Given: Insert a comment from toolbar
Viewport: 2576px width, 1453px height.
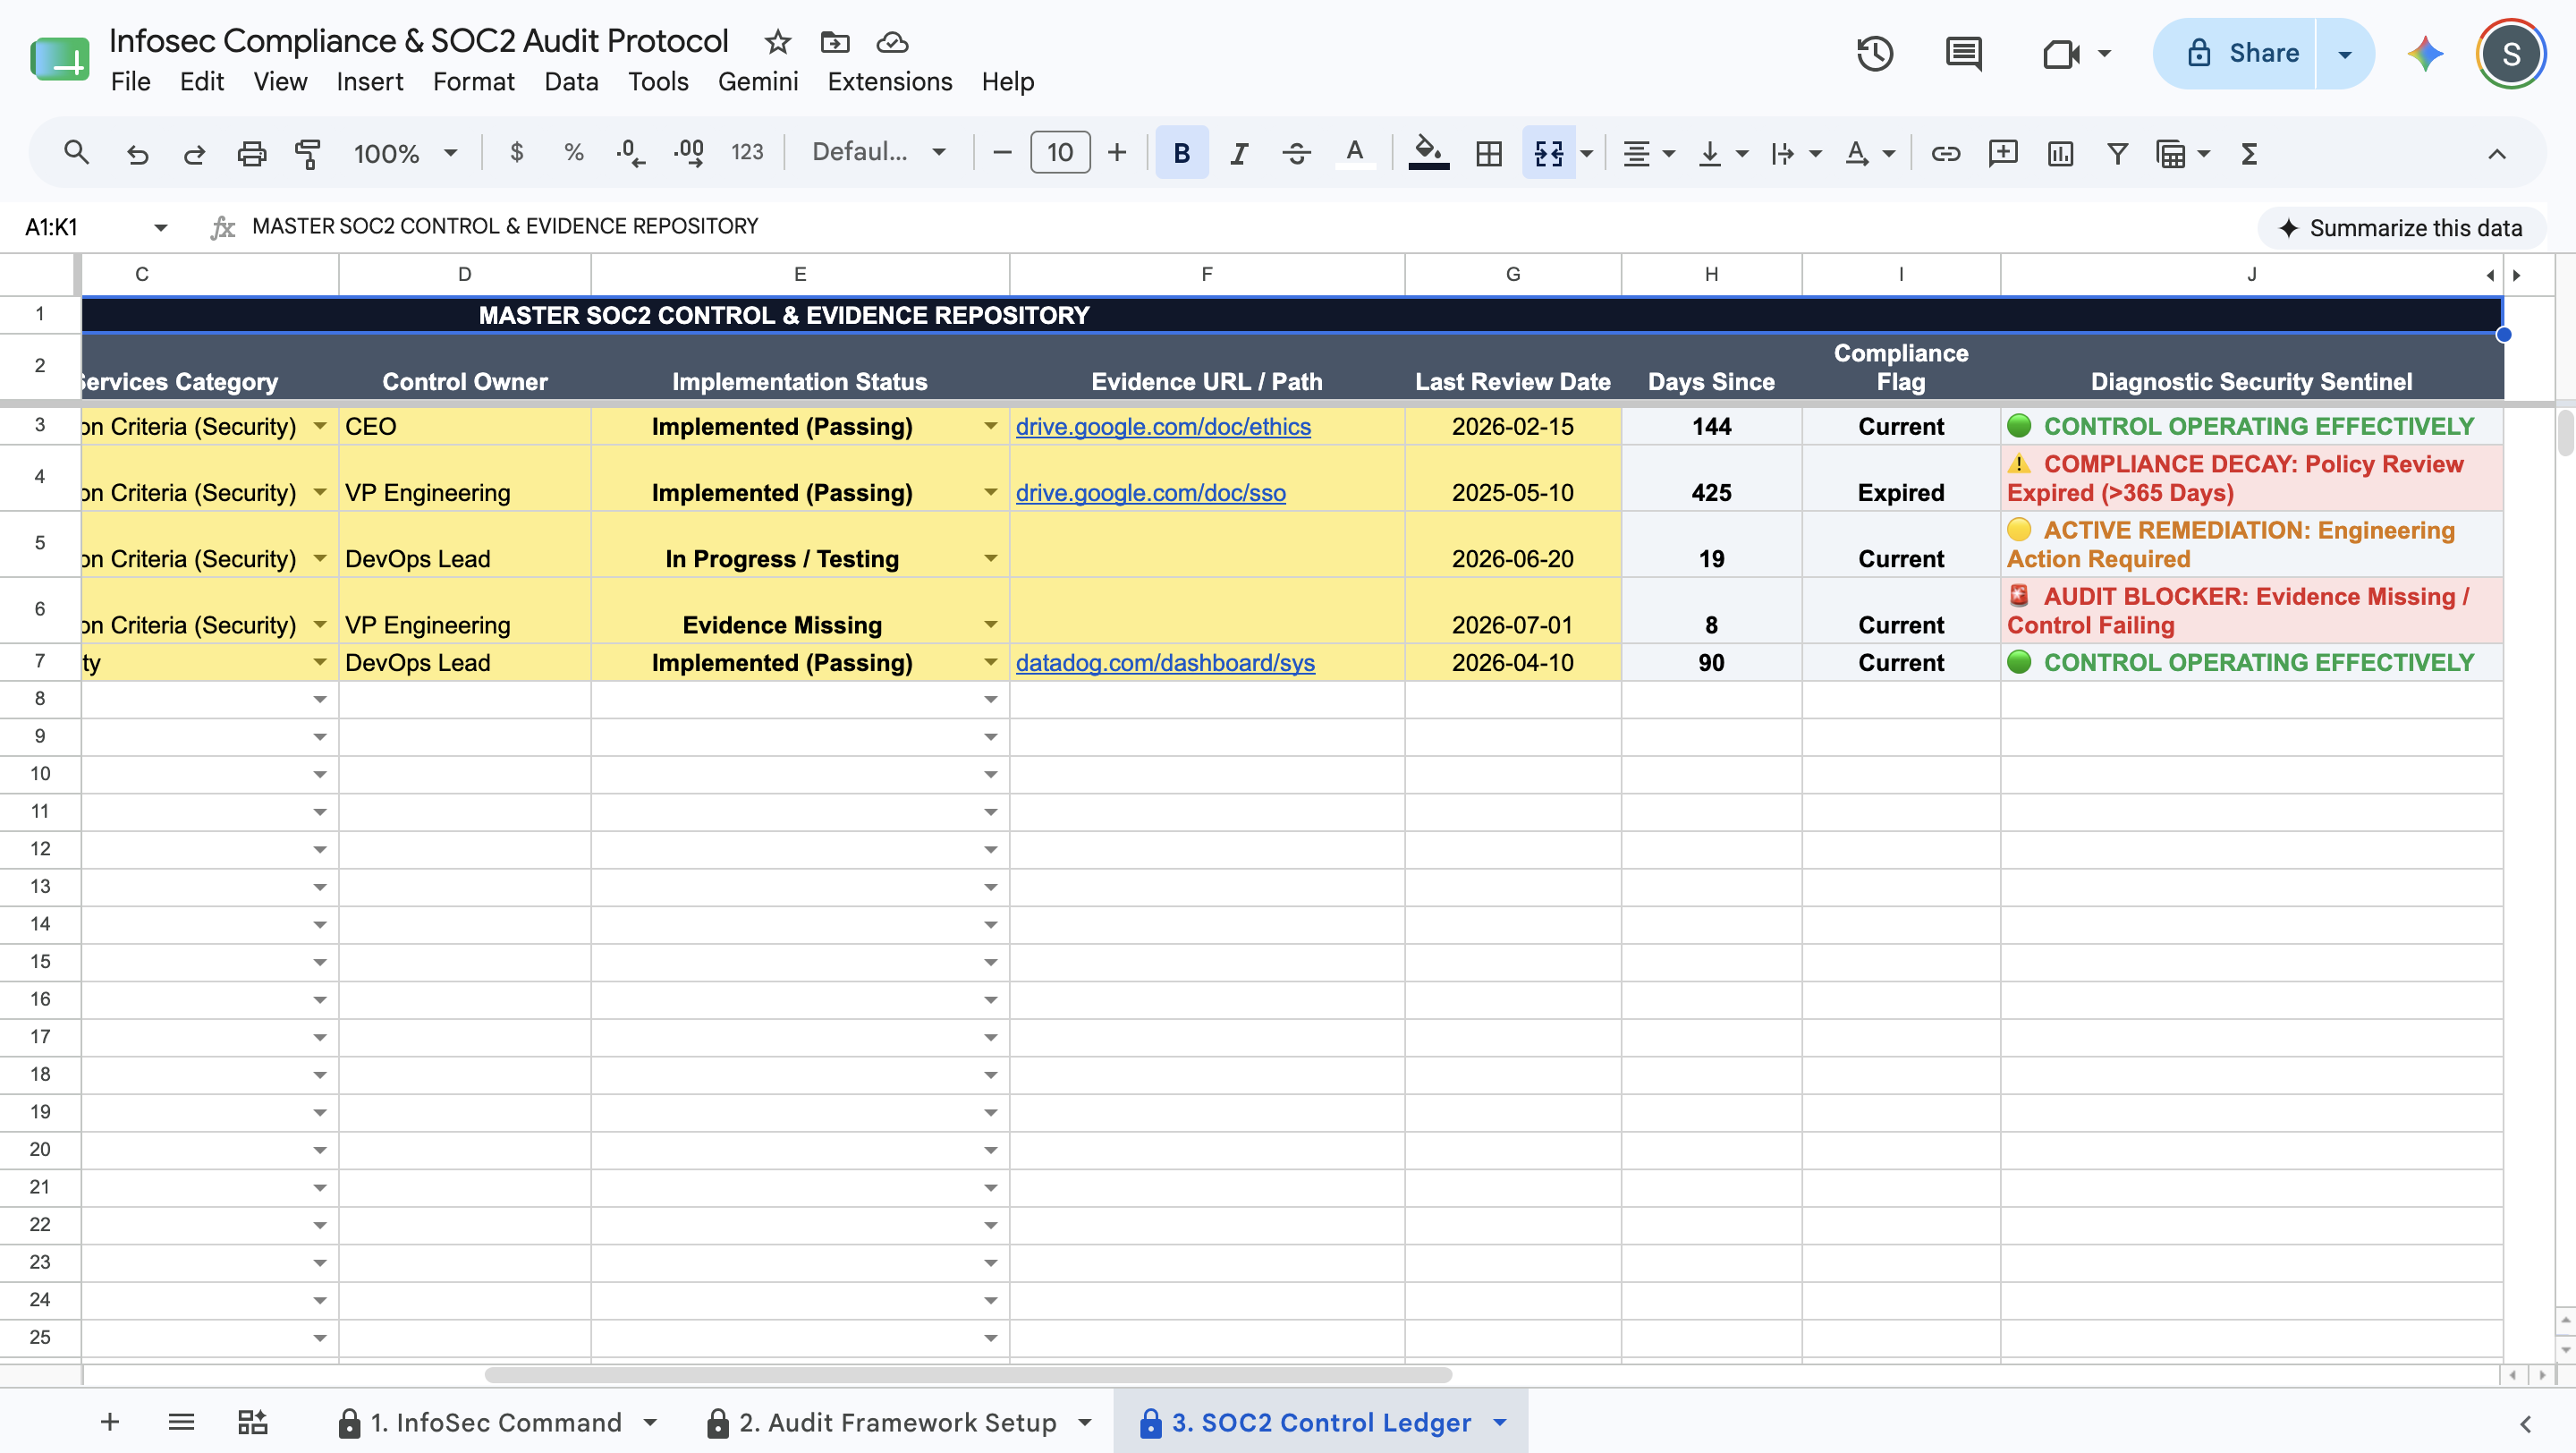Looking at the screenshot, I should [x=2003, y=153].
